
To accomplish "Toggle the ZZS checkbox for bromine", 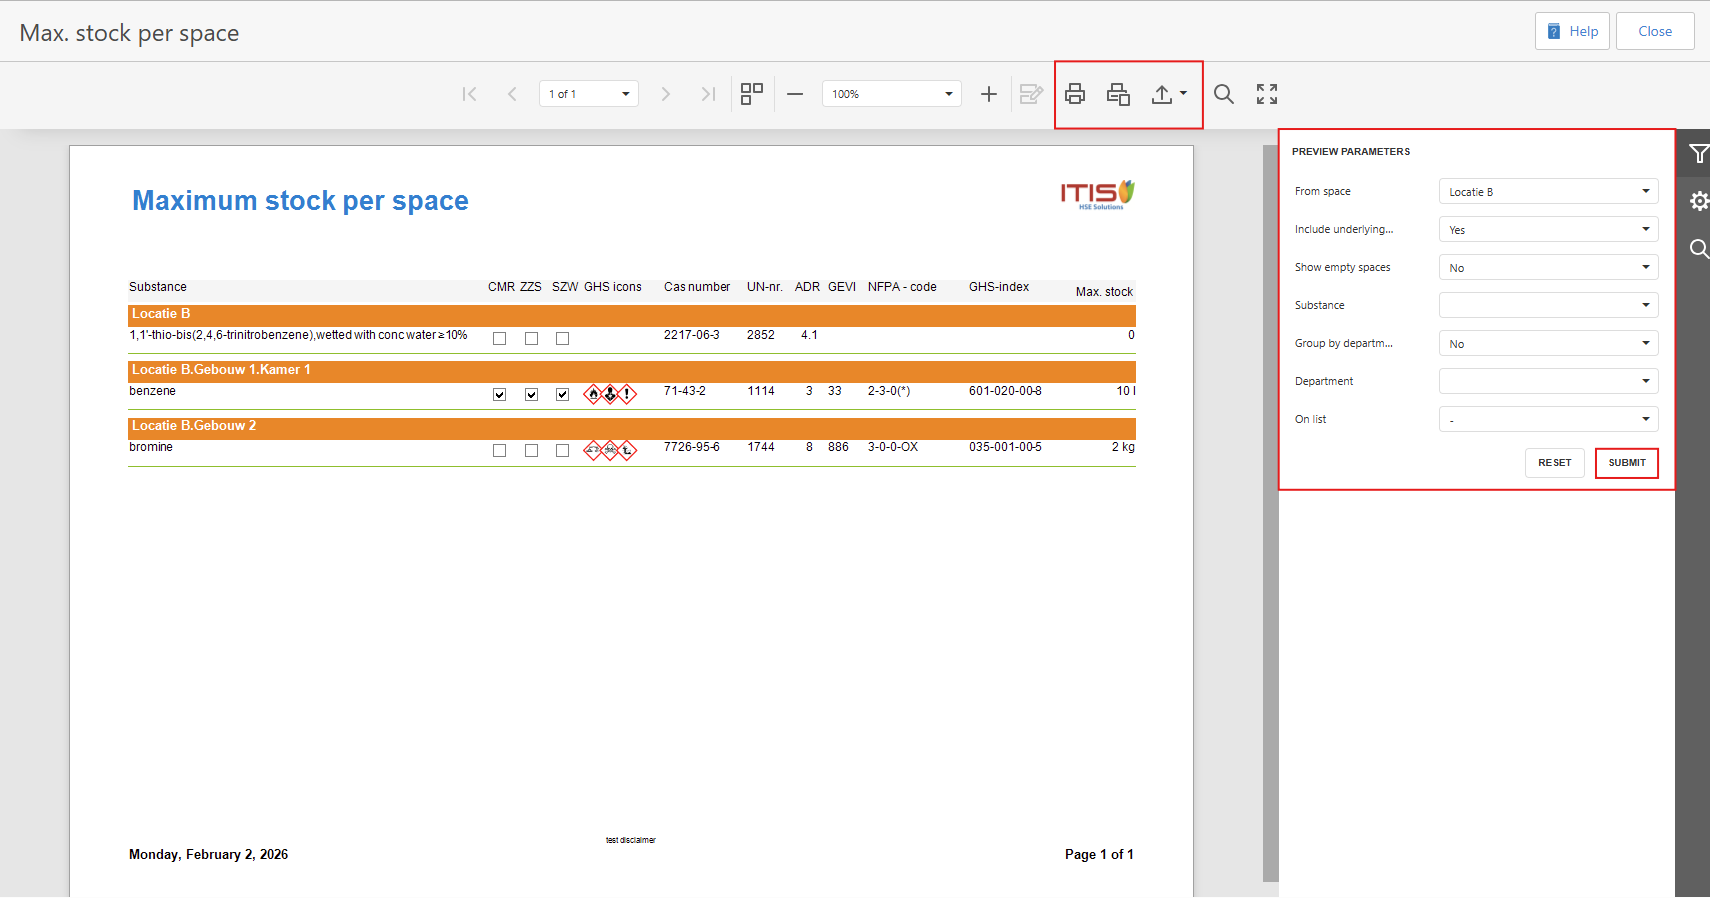I will tap(531, 451).
